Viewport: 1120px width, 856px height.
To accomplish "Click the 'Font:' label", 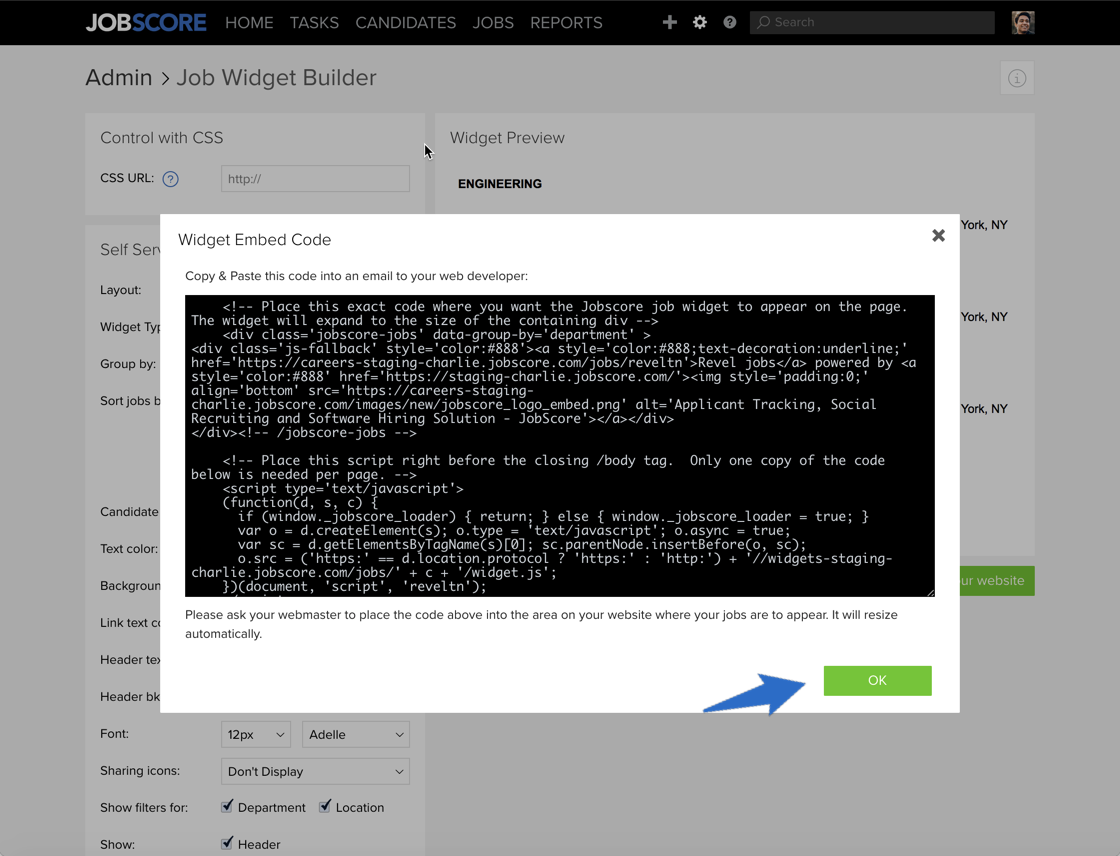I will pos(114,734).
